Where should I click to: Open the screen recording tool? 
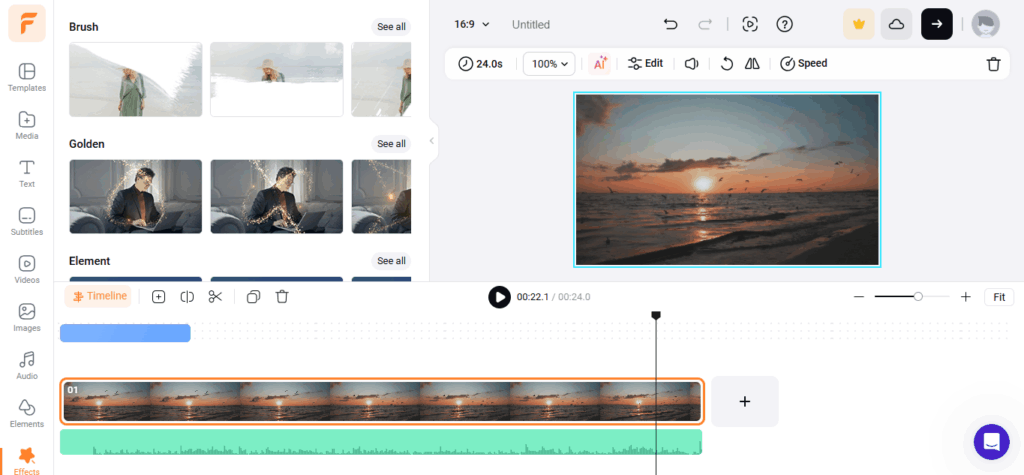(750, 24)
